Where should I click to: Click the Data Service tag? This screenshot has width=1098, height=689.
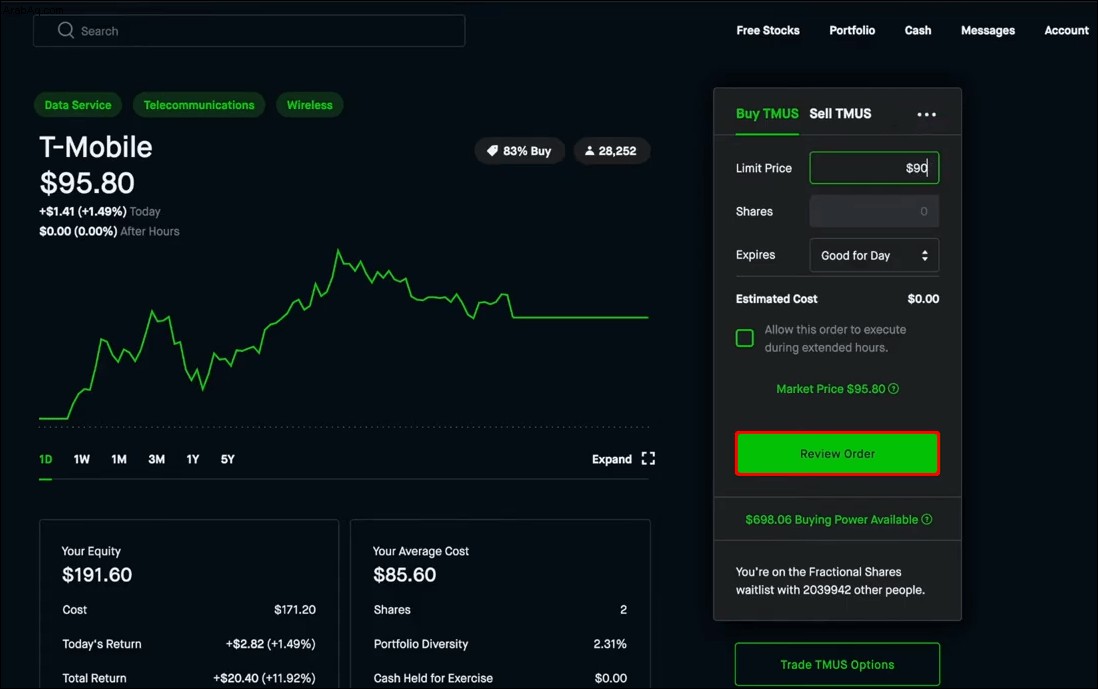pyautogui.click(x=78, y=105)
